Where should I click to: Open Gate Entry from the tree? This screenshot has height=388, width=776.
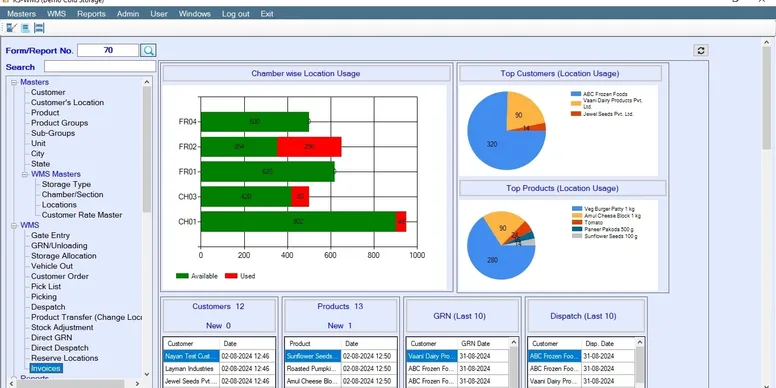50,236
